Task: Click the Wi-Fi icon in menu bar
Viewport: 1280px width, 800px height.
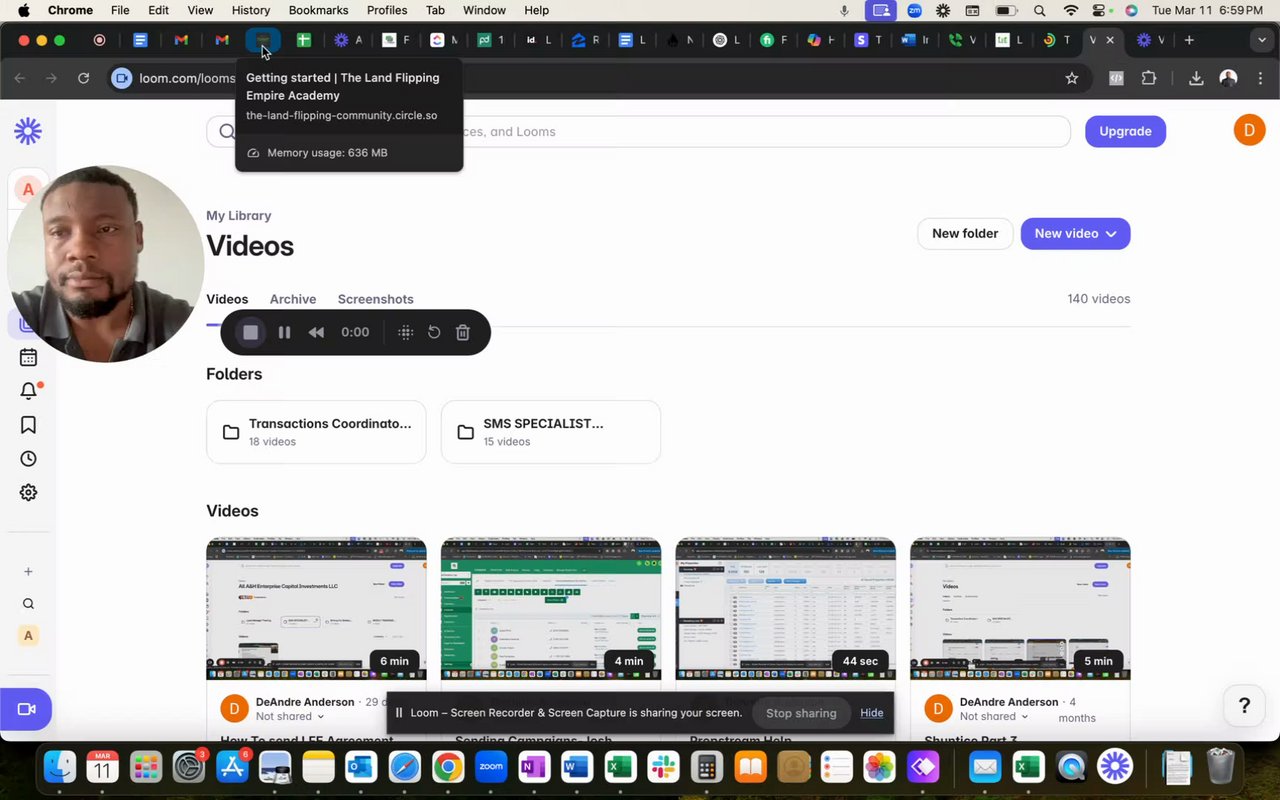Action: tap(1071, 10)
